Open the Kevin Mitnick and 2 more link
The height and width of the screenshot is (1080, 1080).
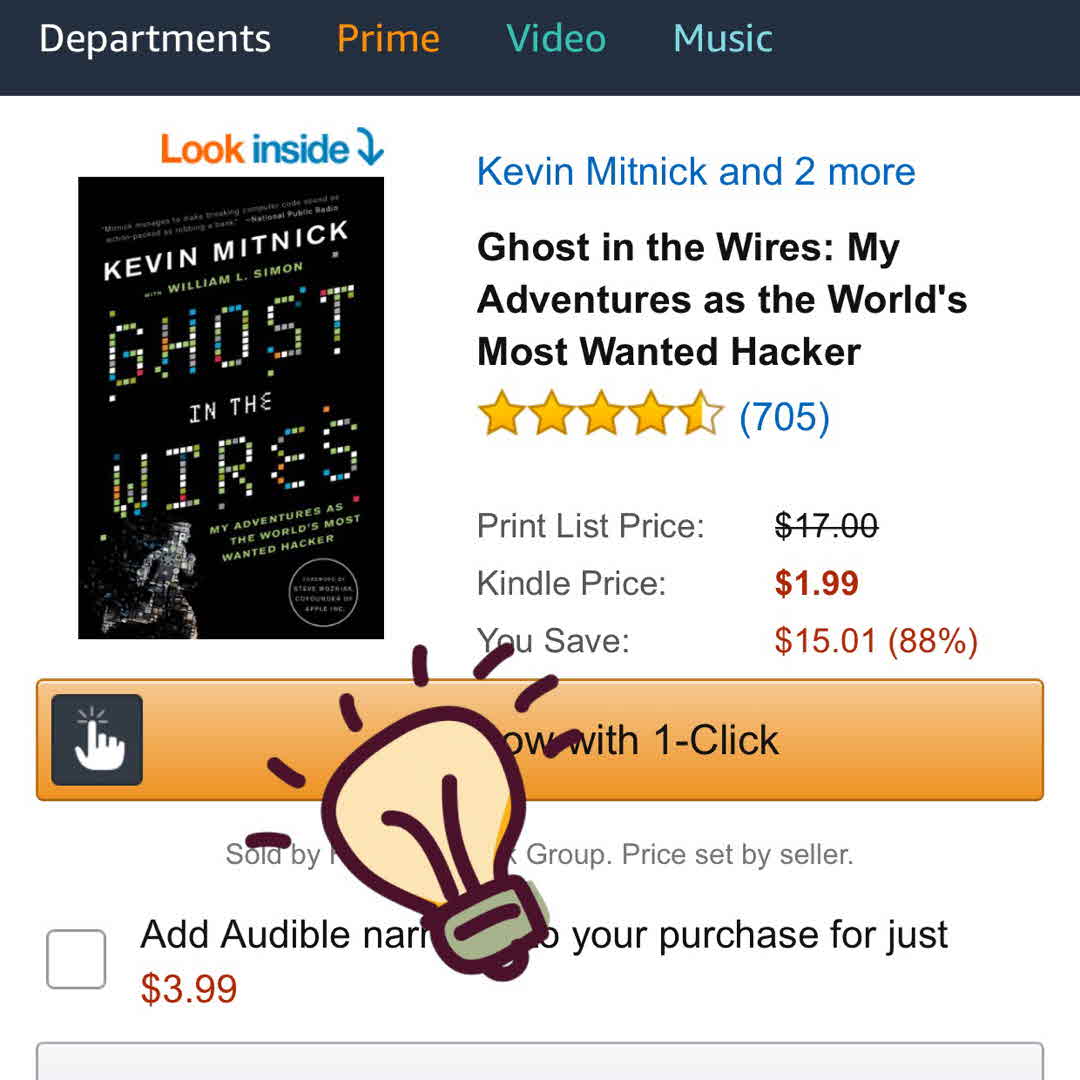[x=696, y=172]
